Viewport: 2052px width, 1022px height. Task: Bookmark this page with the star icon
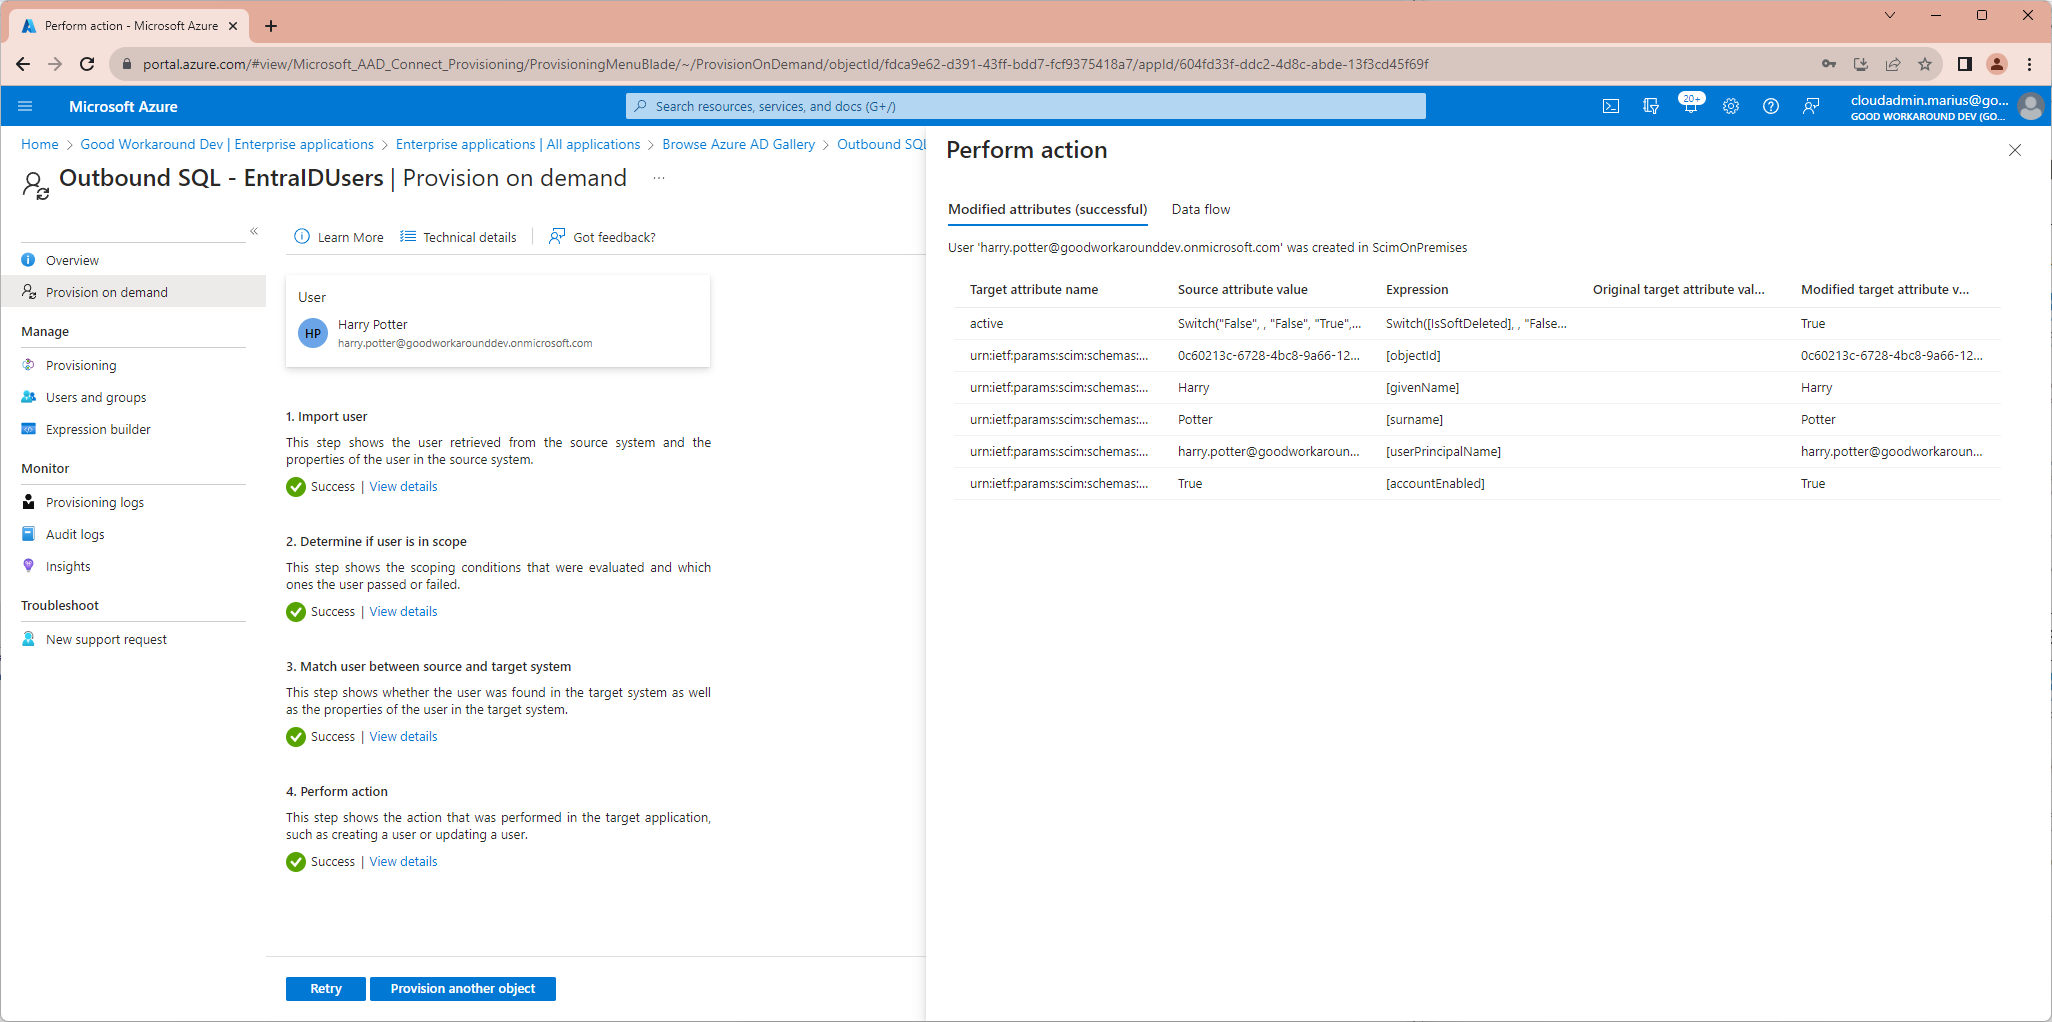pos(1924,64)
